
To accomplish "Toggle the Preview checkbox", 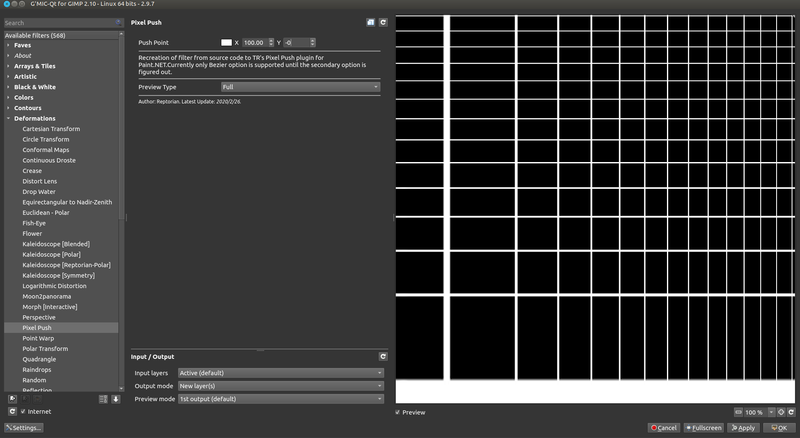I will click(398, 412).
